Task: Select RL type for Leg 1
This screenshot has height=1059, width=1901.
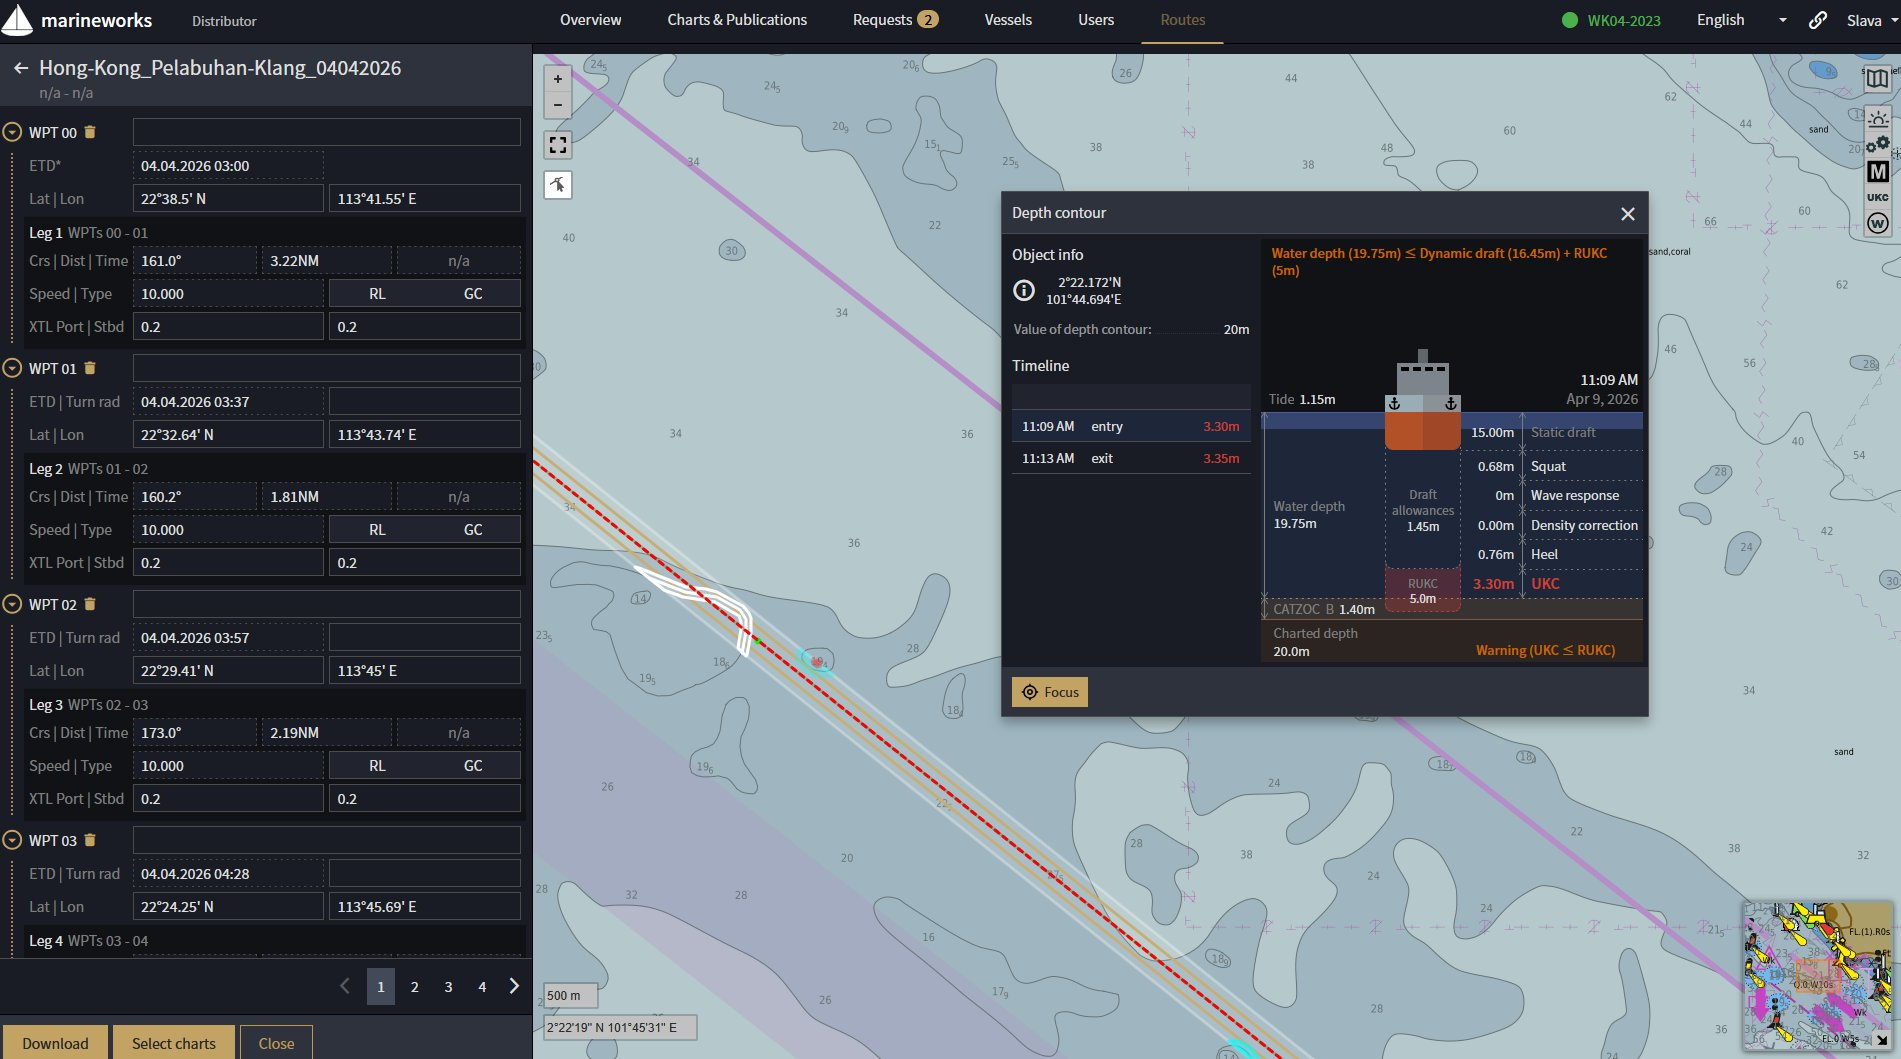Action: coord(377,294)
